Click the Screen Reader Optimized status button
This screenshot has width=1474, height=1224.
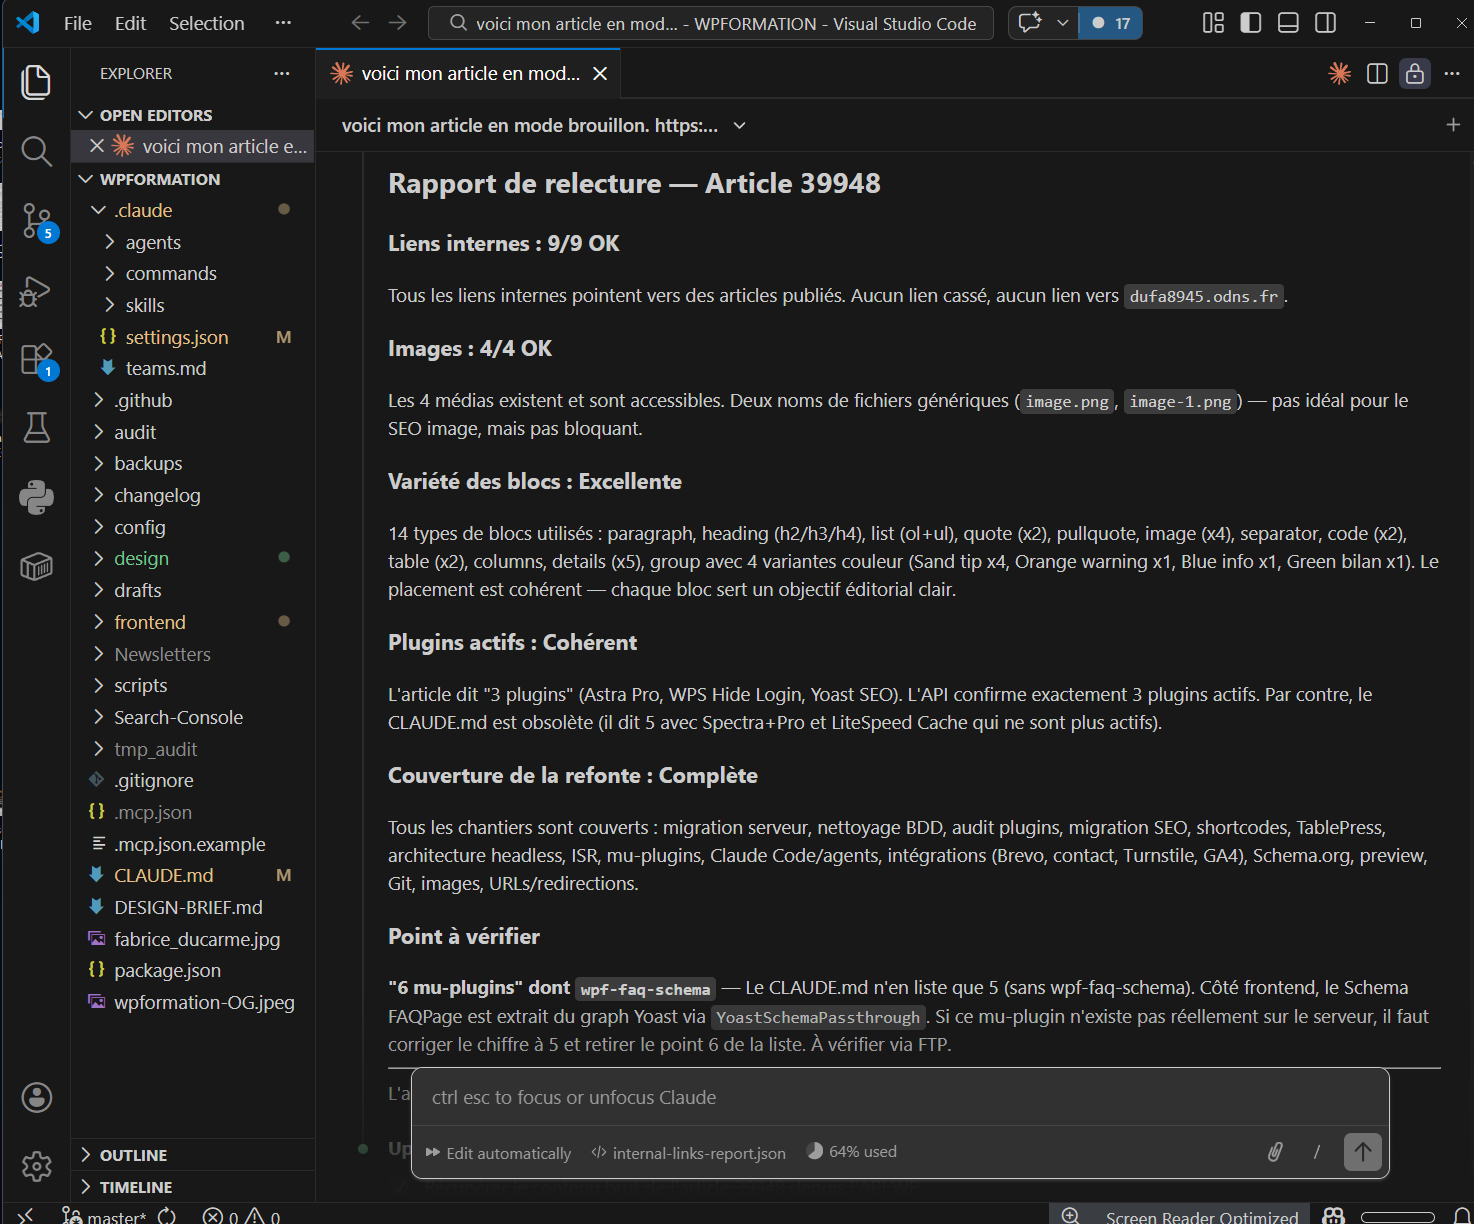click(1198, 1215)
